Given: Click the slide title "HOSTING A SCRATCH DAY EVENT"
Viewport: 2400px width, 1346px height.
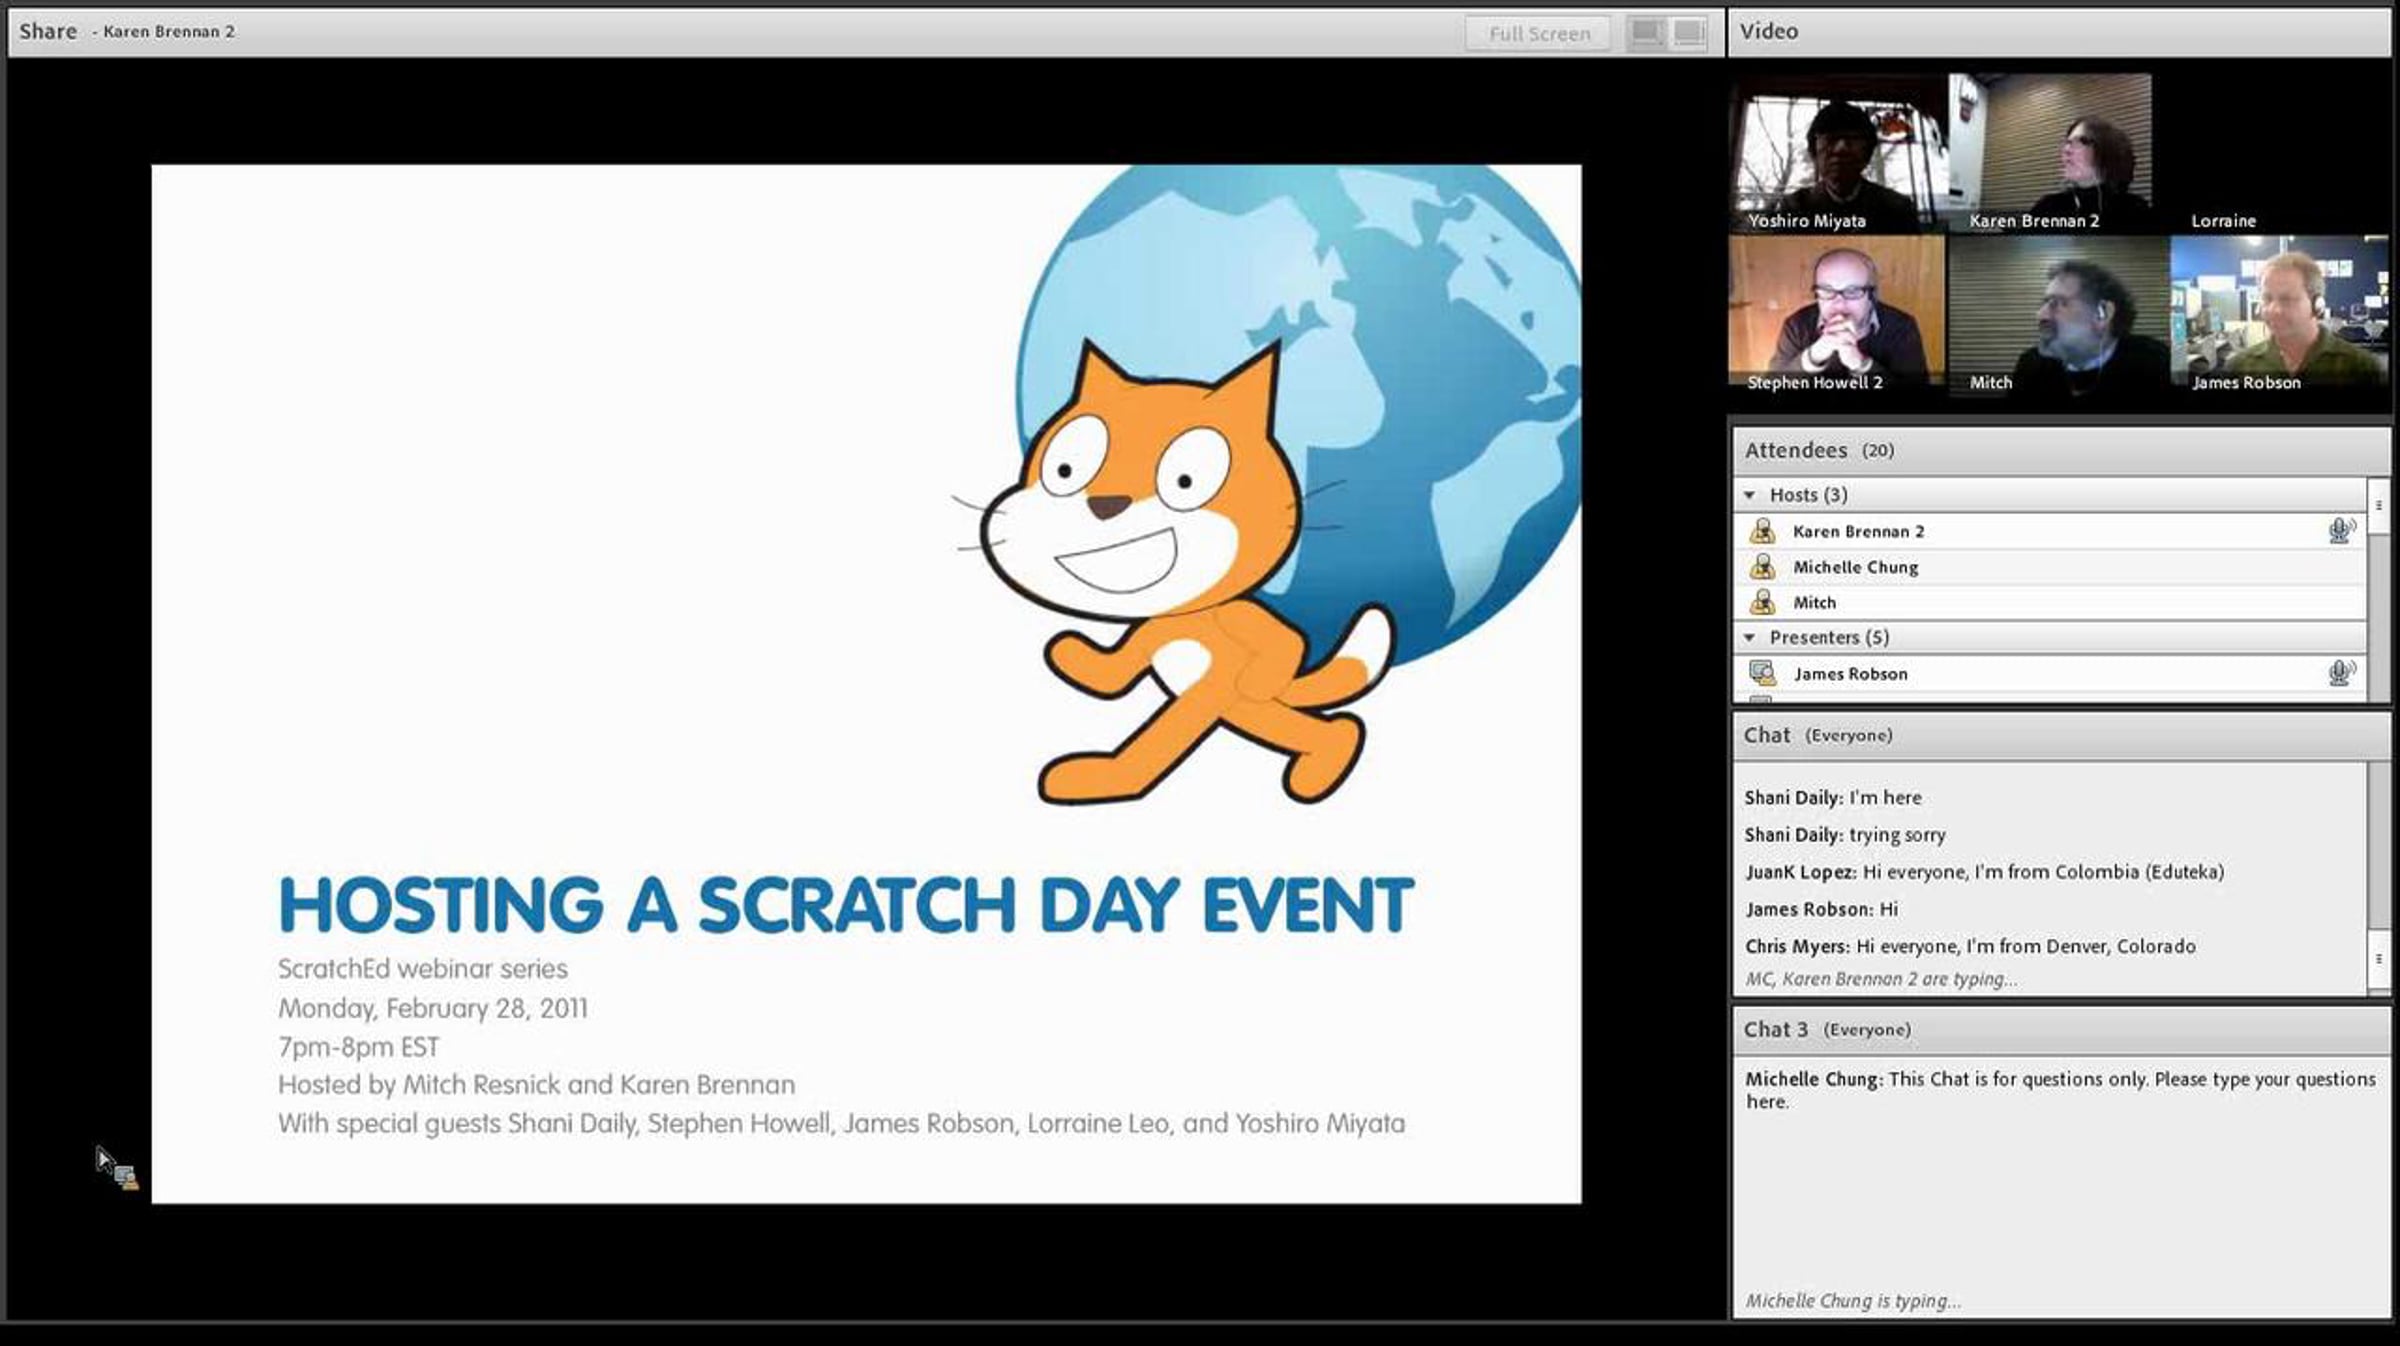Looking at the screenshot, I should click(x=846, y=905).
